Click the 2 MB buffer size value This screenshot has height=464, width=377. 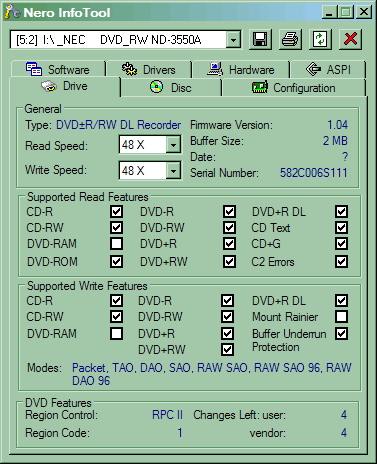pos(335,141)
